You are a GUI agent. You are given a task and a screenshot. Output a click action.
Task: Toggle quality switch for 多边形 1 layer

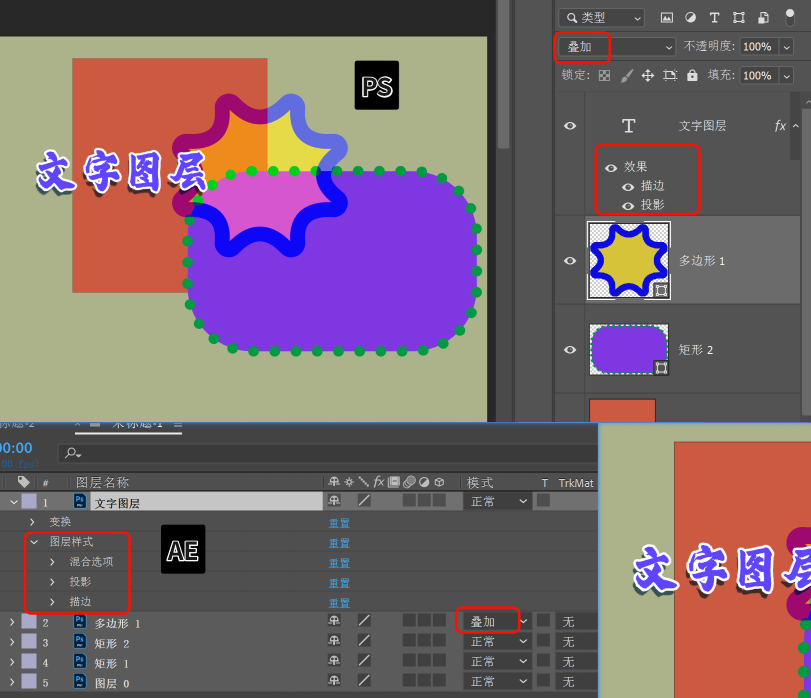coord(364,620)
